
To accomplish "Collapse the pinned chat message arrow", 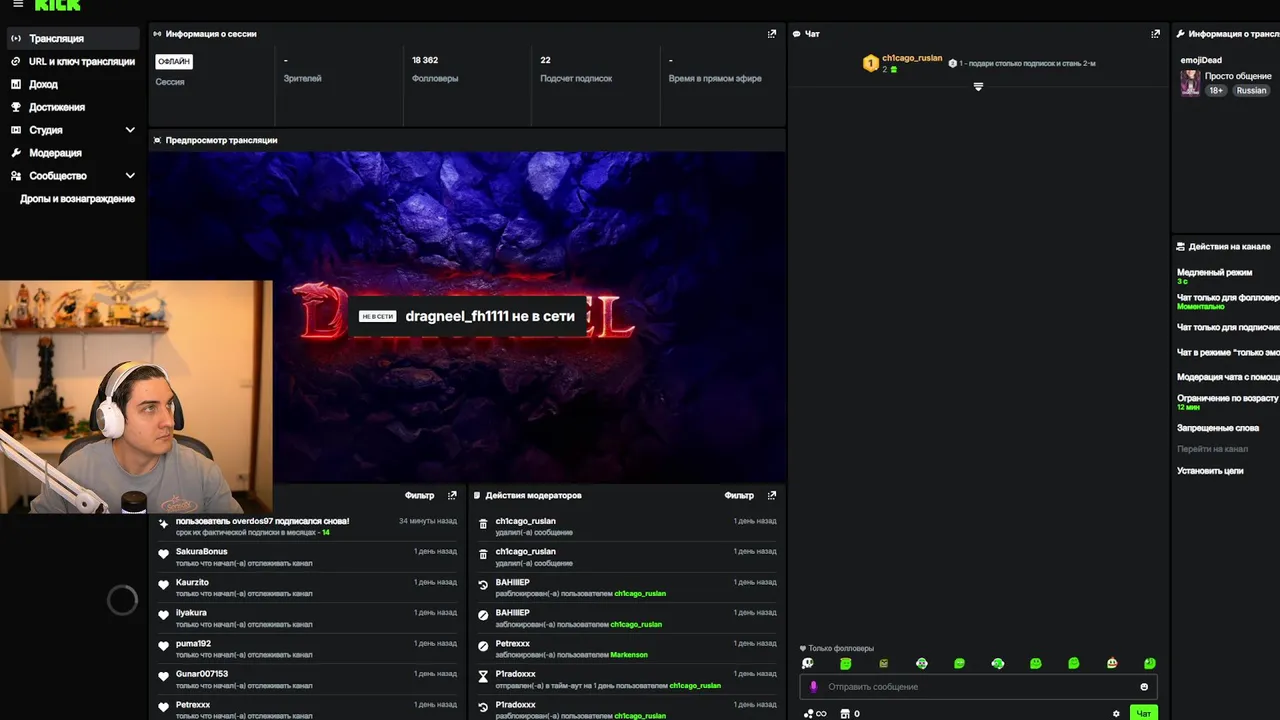I will tap(978, 87).
